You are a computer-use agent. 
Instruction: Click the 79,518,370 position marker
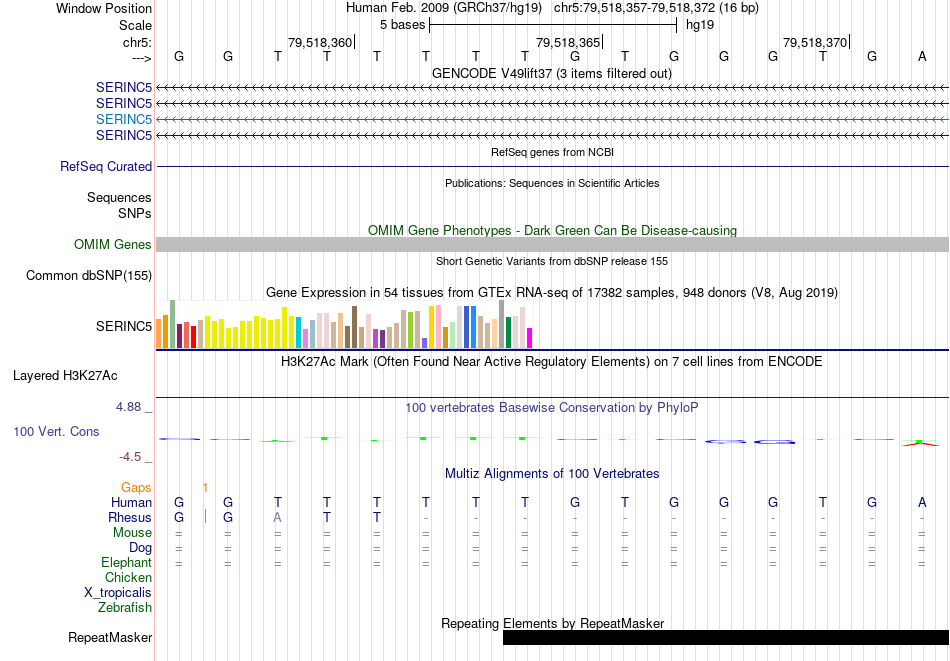(815, 42)
